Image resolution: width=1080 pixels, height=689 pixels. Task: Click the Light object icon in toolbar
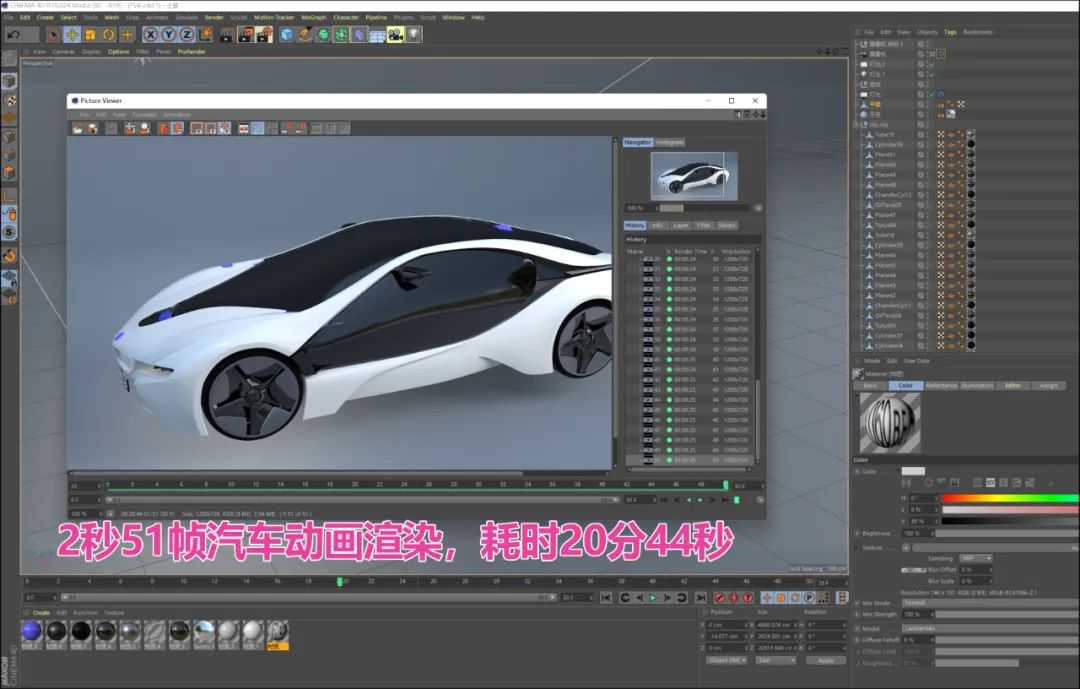413,35
